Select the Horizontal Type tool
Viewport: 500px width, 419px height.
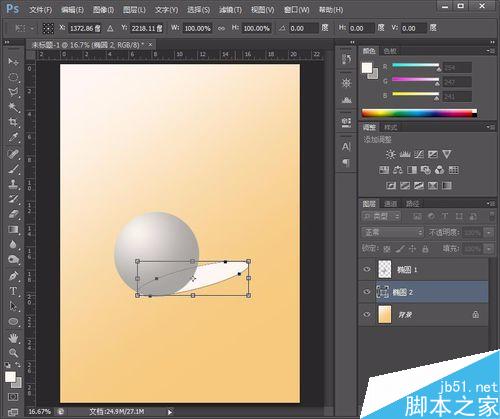[13, 291]
